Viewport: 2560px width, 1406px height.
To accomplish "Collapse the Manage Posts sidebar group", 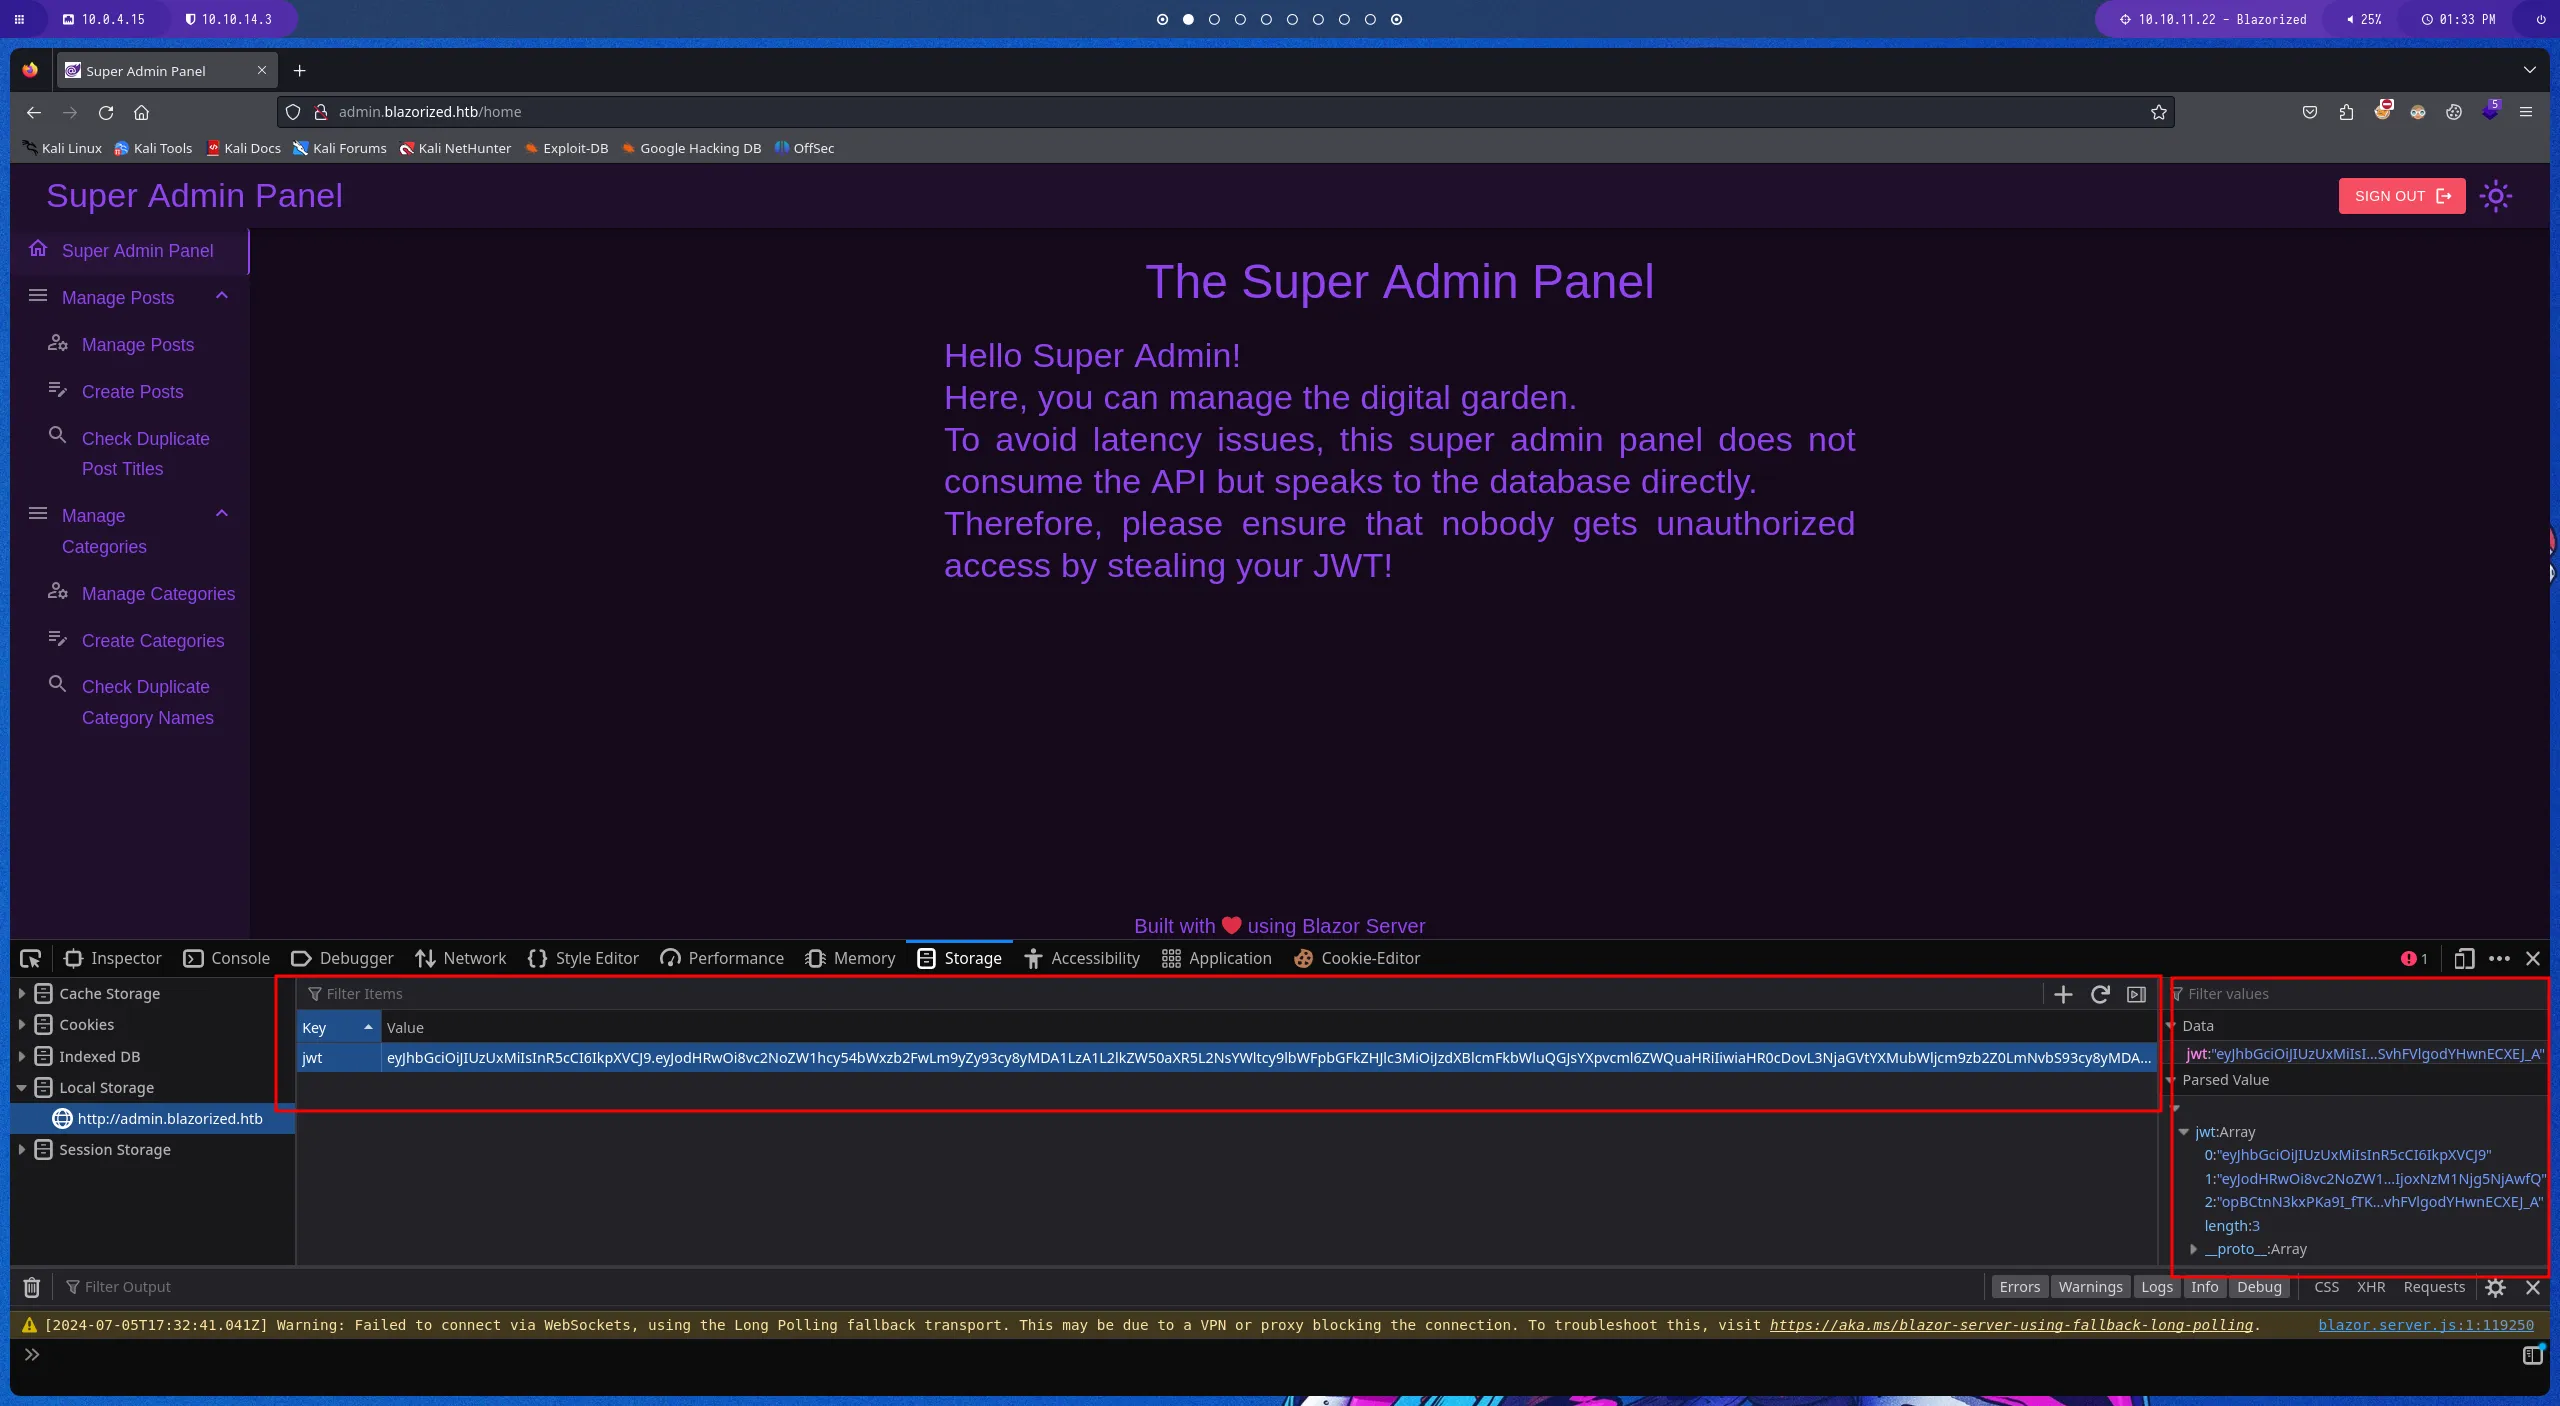I will [222, 297].
